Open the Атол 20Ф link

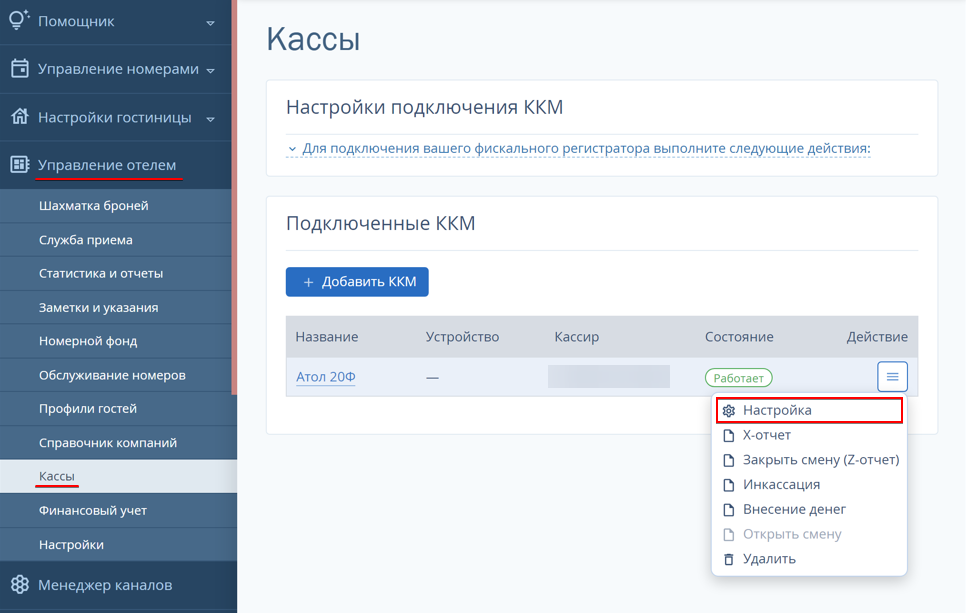click(x=325, y=376)
